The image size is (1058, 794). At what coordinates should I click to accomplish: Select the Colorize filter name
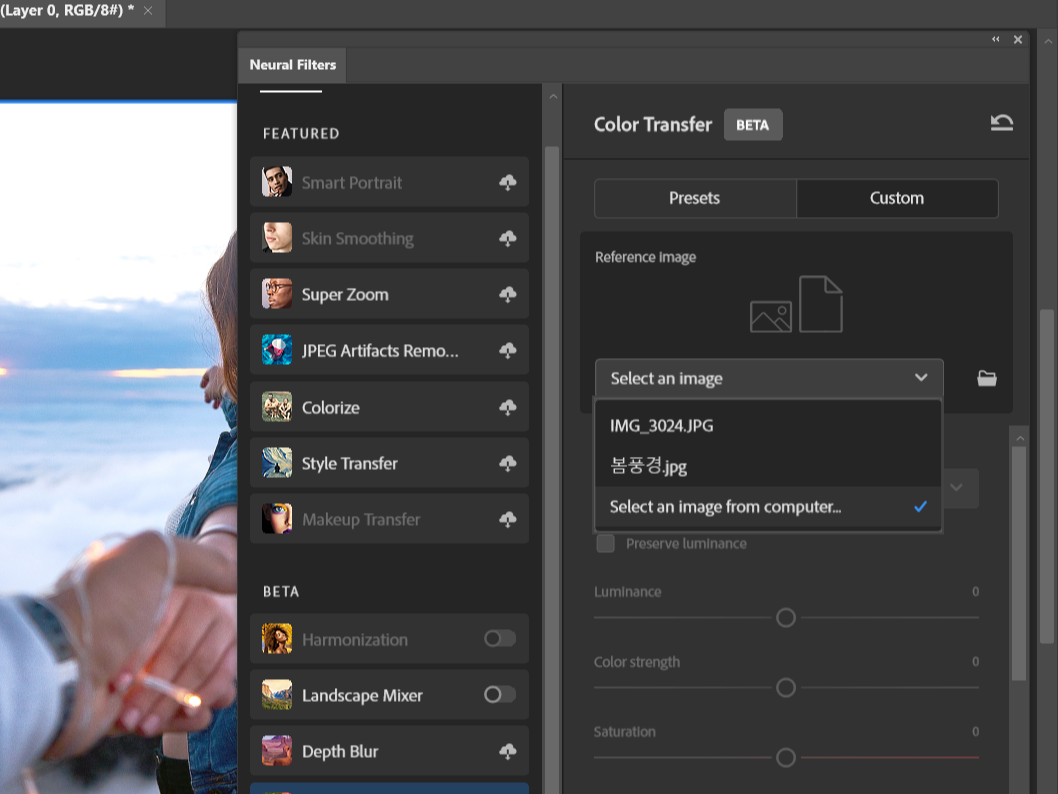coord(331,407)
